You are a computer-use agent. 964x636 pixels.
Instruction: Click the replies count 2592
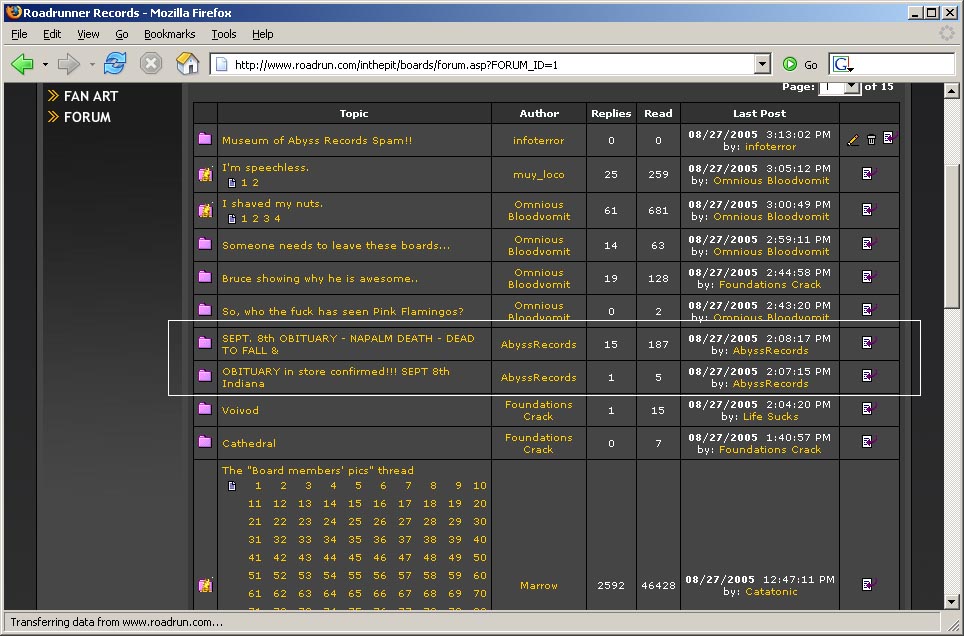(x=611, y=586)
